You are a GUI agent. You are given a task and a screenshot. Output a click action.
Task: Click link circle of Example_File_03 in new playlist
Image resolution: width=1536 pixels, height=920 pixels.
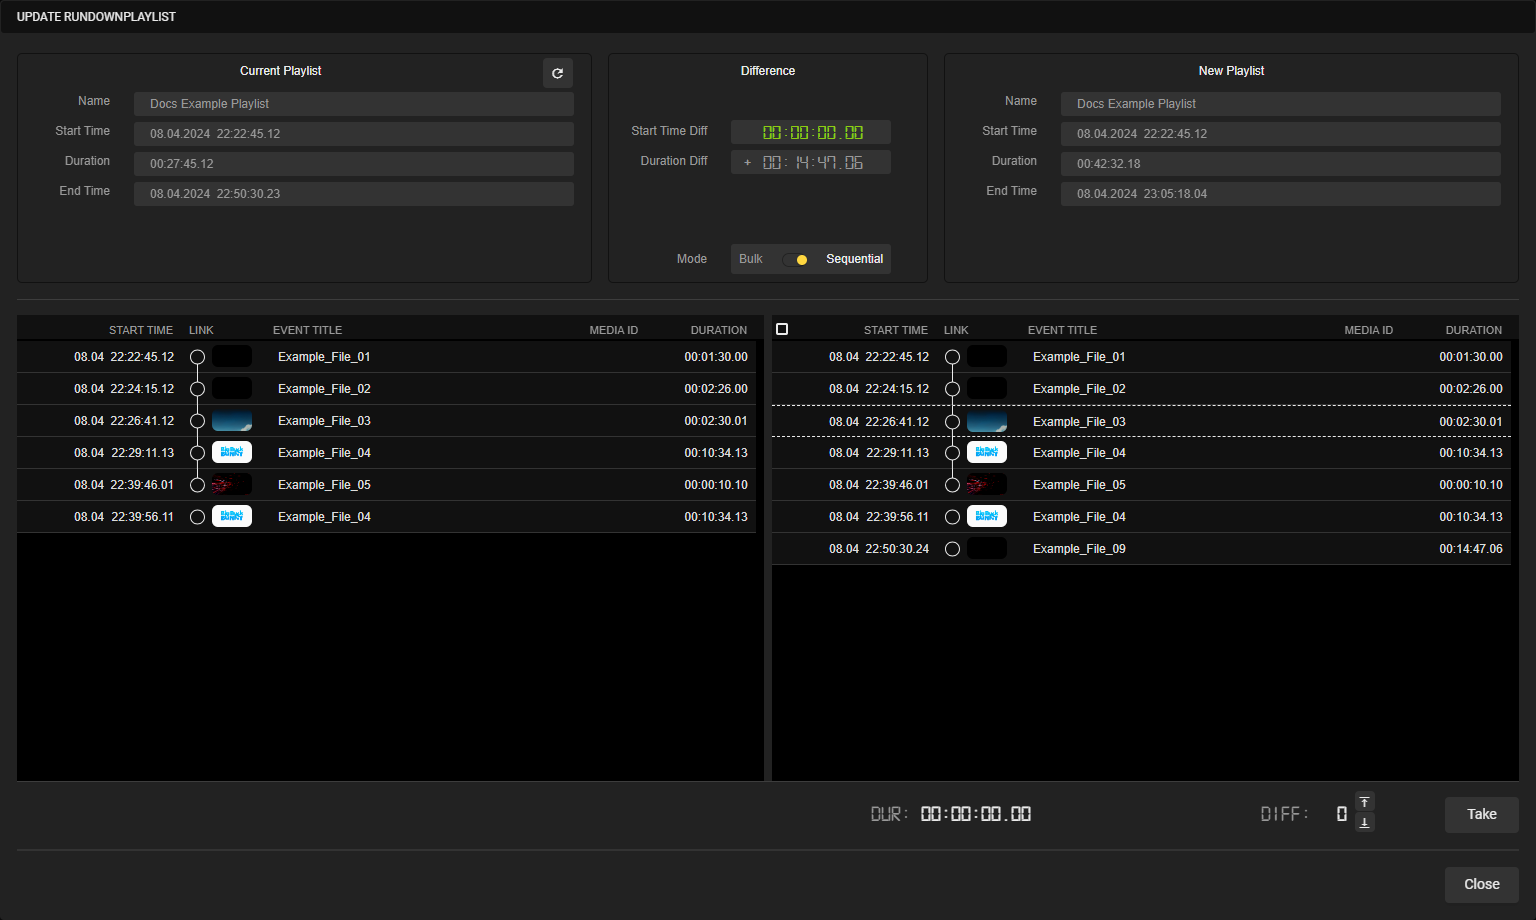tap(952, 422)
